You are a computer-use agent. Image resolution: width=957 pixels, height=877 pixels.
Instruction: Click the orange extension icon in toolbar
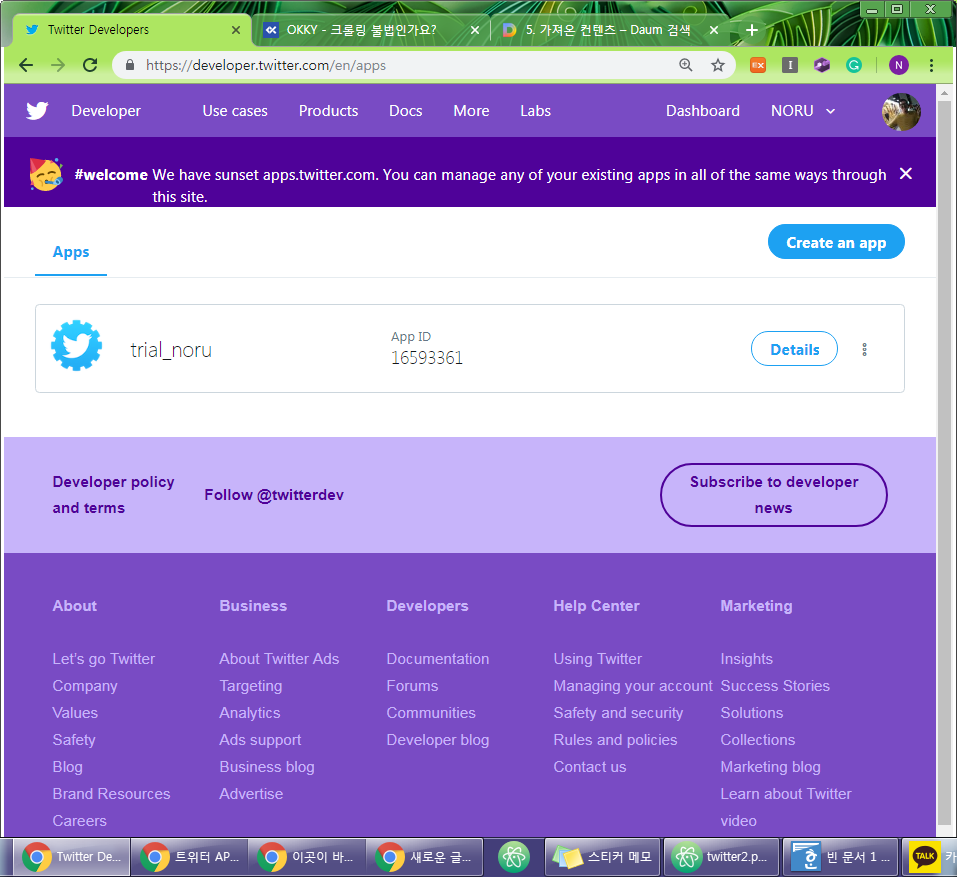(758, 65)
